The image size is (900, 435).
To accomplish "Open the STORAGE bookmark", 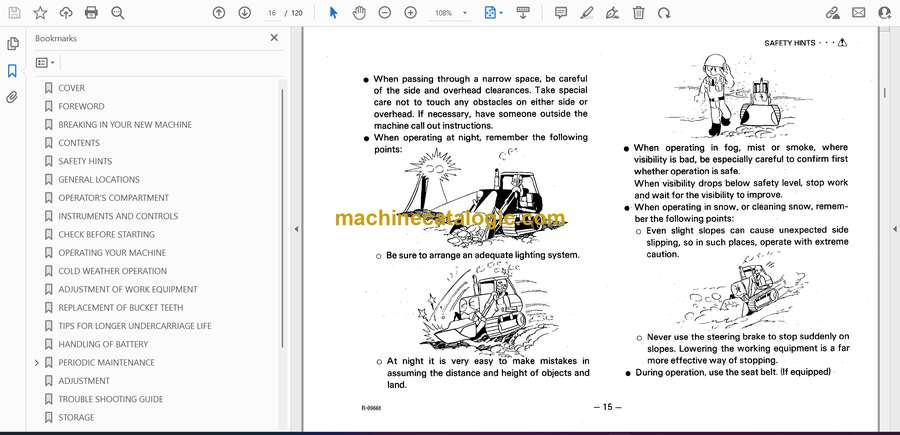I will (x=76, y=418).
